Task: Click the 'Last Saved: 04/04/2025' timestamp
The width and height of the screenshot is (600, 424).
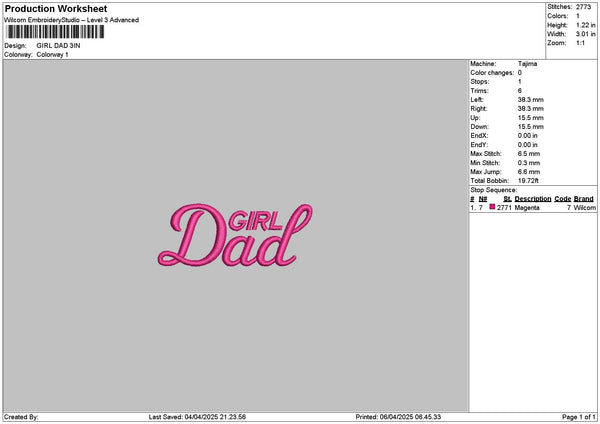Action: [x=197, y=417]
